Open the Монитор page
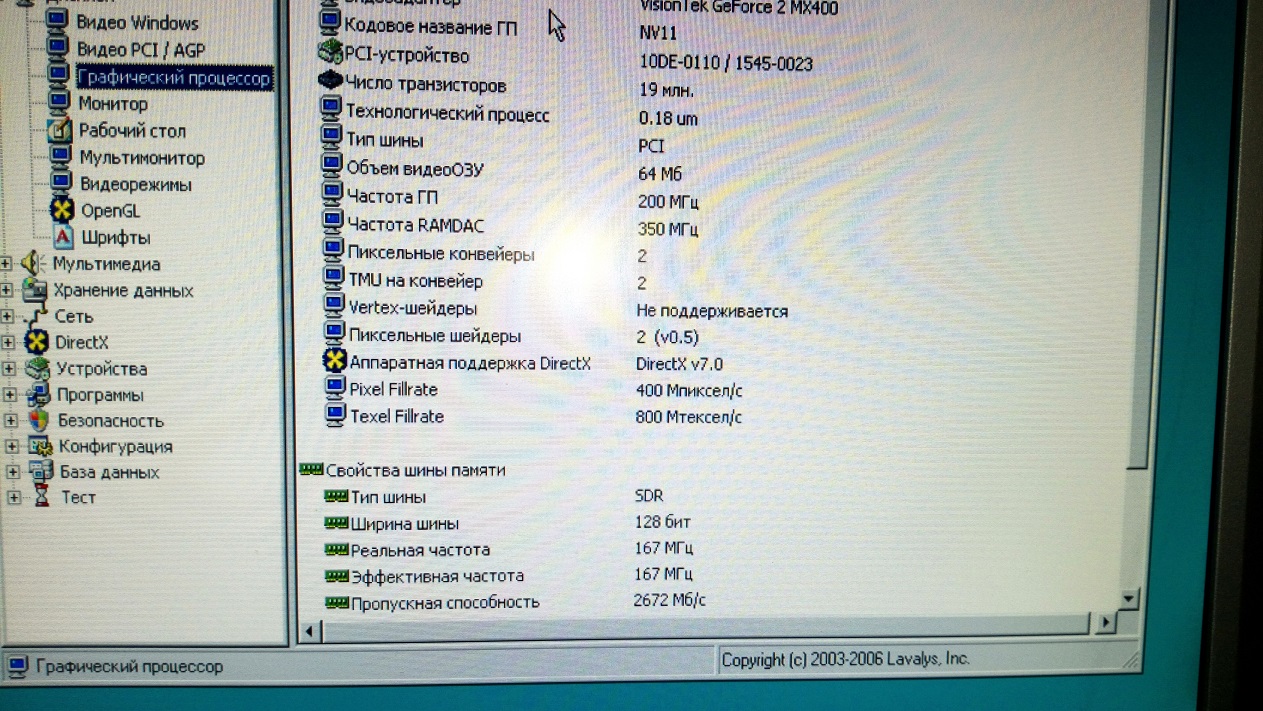This screenshot has width=1263, height=711. [113, 103]
